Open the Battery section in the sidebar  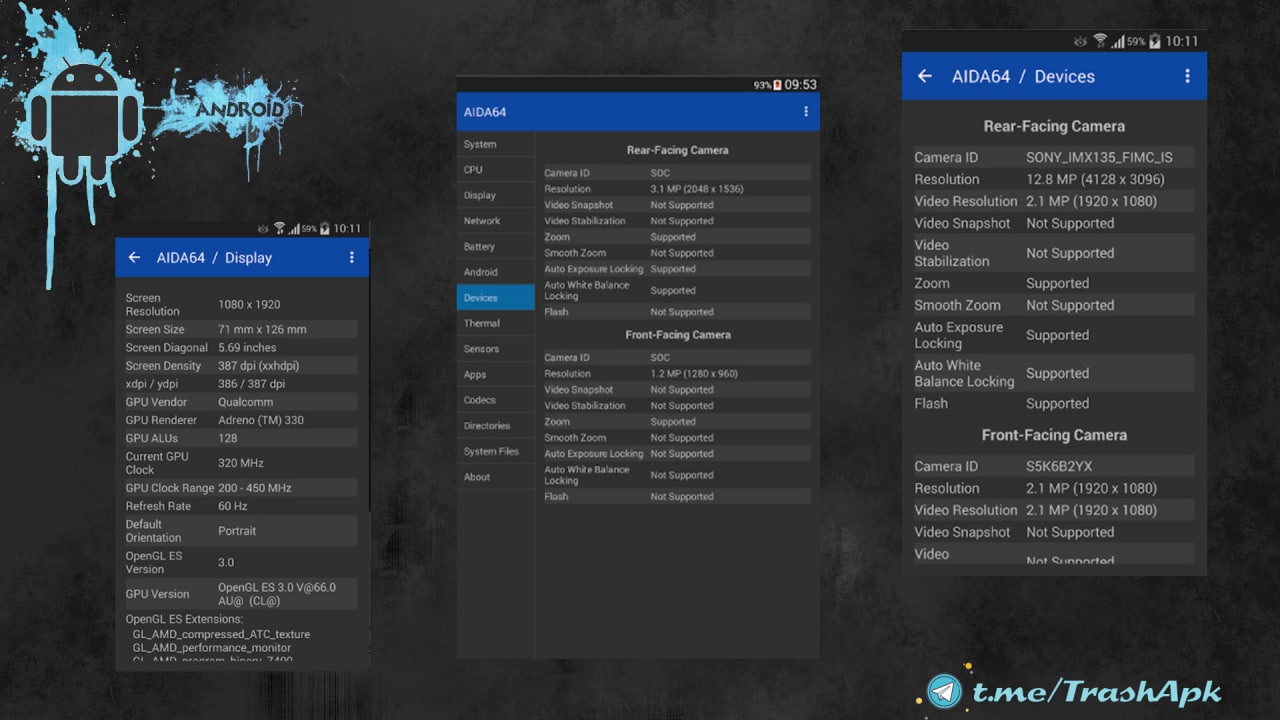pyautogui.click(x=495, y=246)
